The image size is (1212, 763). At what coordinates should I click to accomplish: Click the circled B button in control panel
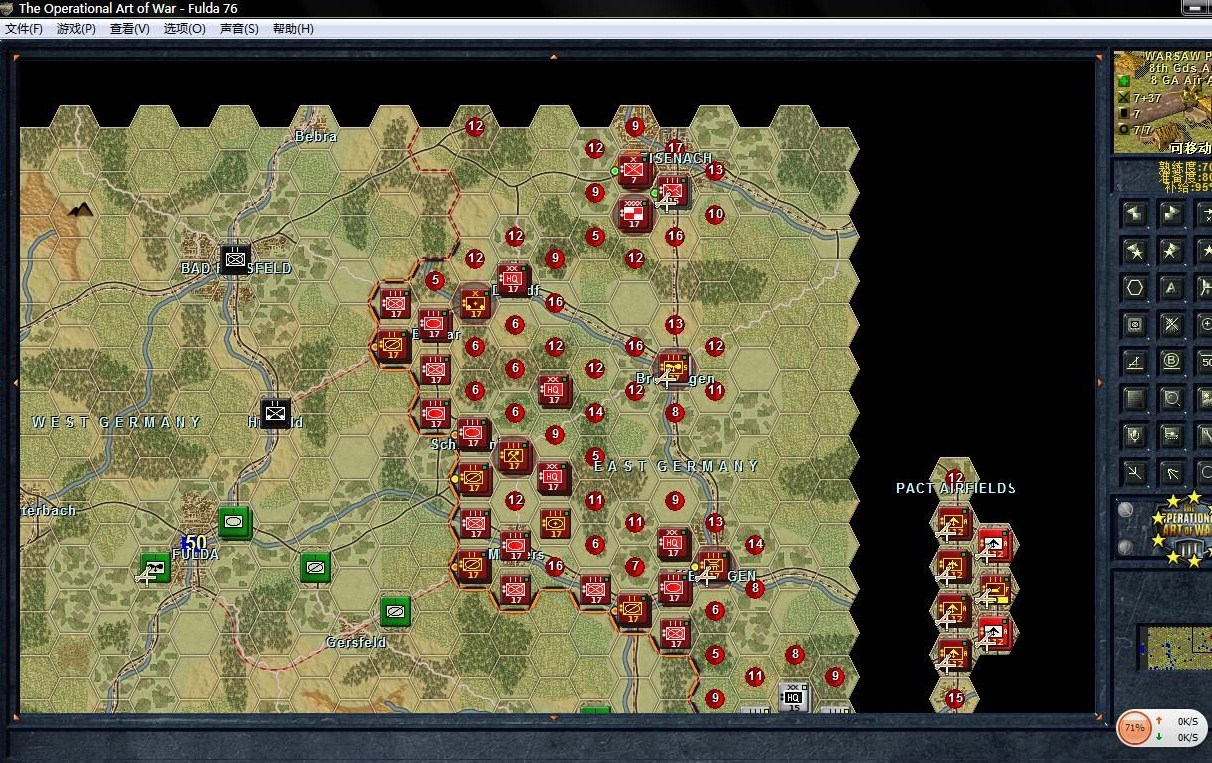[1171, 361]
